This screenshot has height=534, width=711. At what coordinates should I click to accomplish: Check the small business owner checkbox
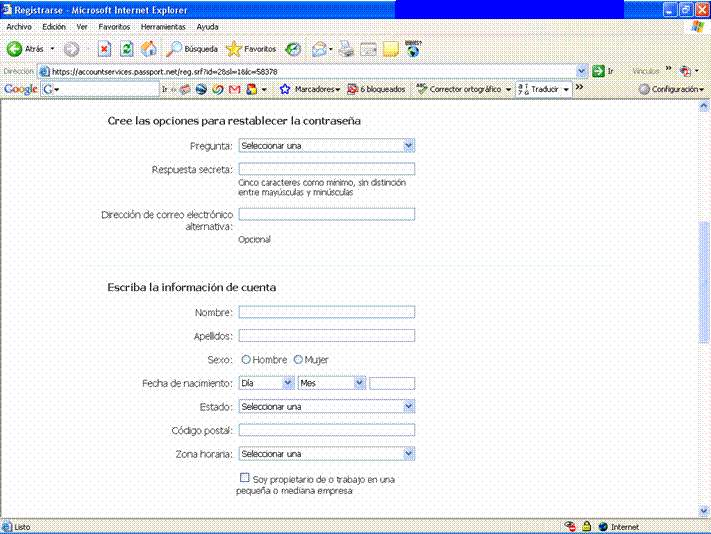coord(245,479)
